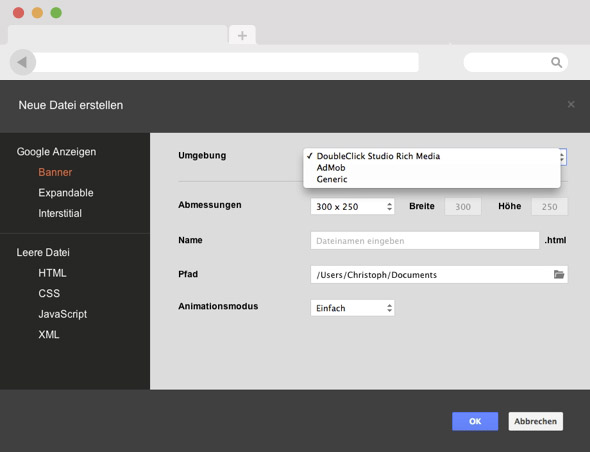Click the Umgebung dropdown stepper arrows

(x=563, y=157)
